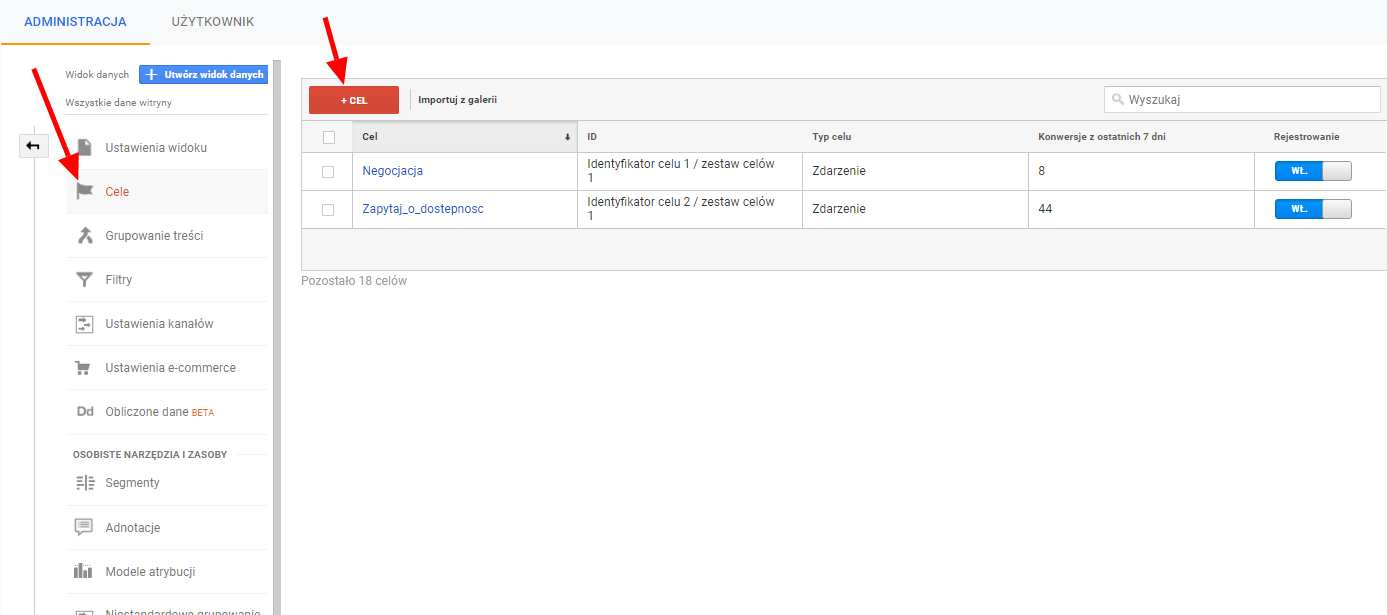Click the sort arrow in Cel column
Screen dimensions: 1387x615
point(567,137)
